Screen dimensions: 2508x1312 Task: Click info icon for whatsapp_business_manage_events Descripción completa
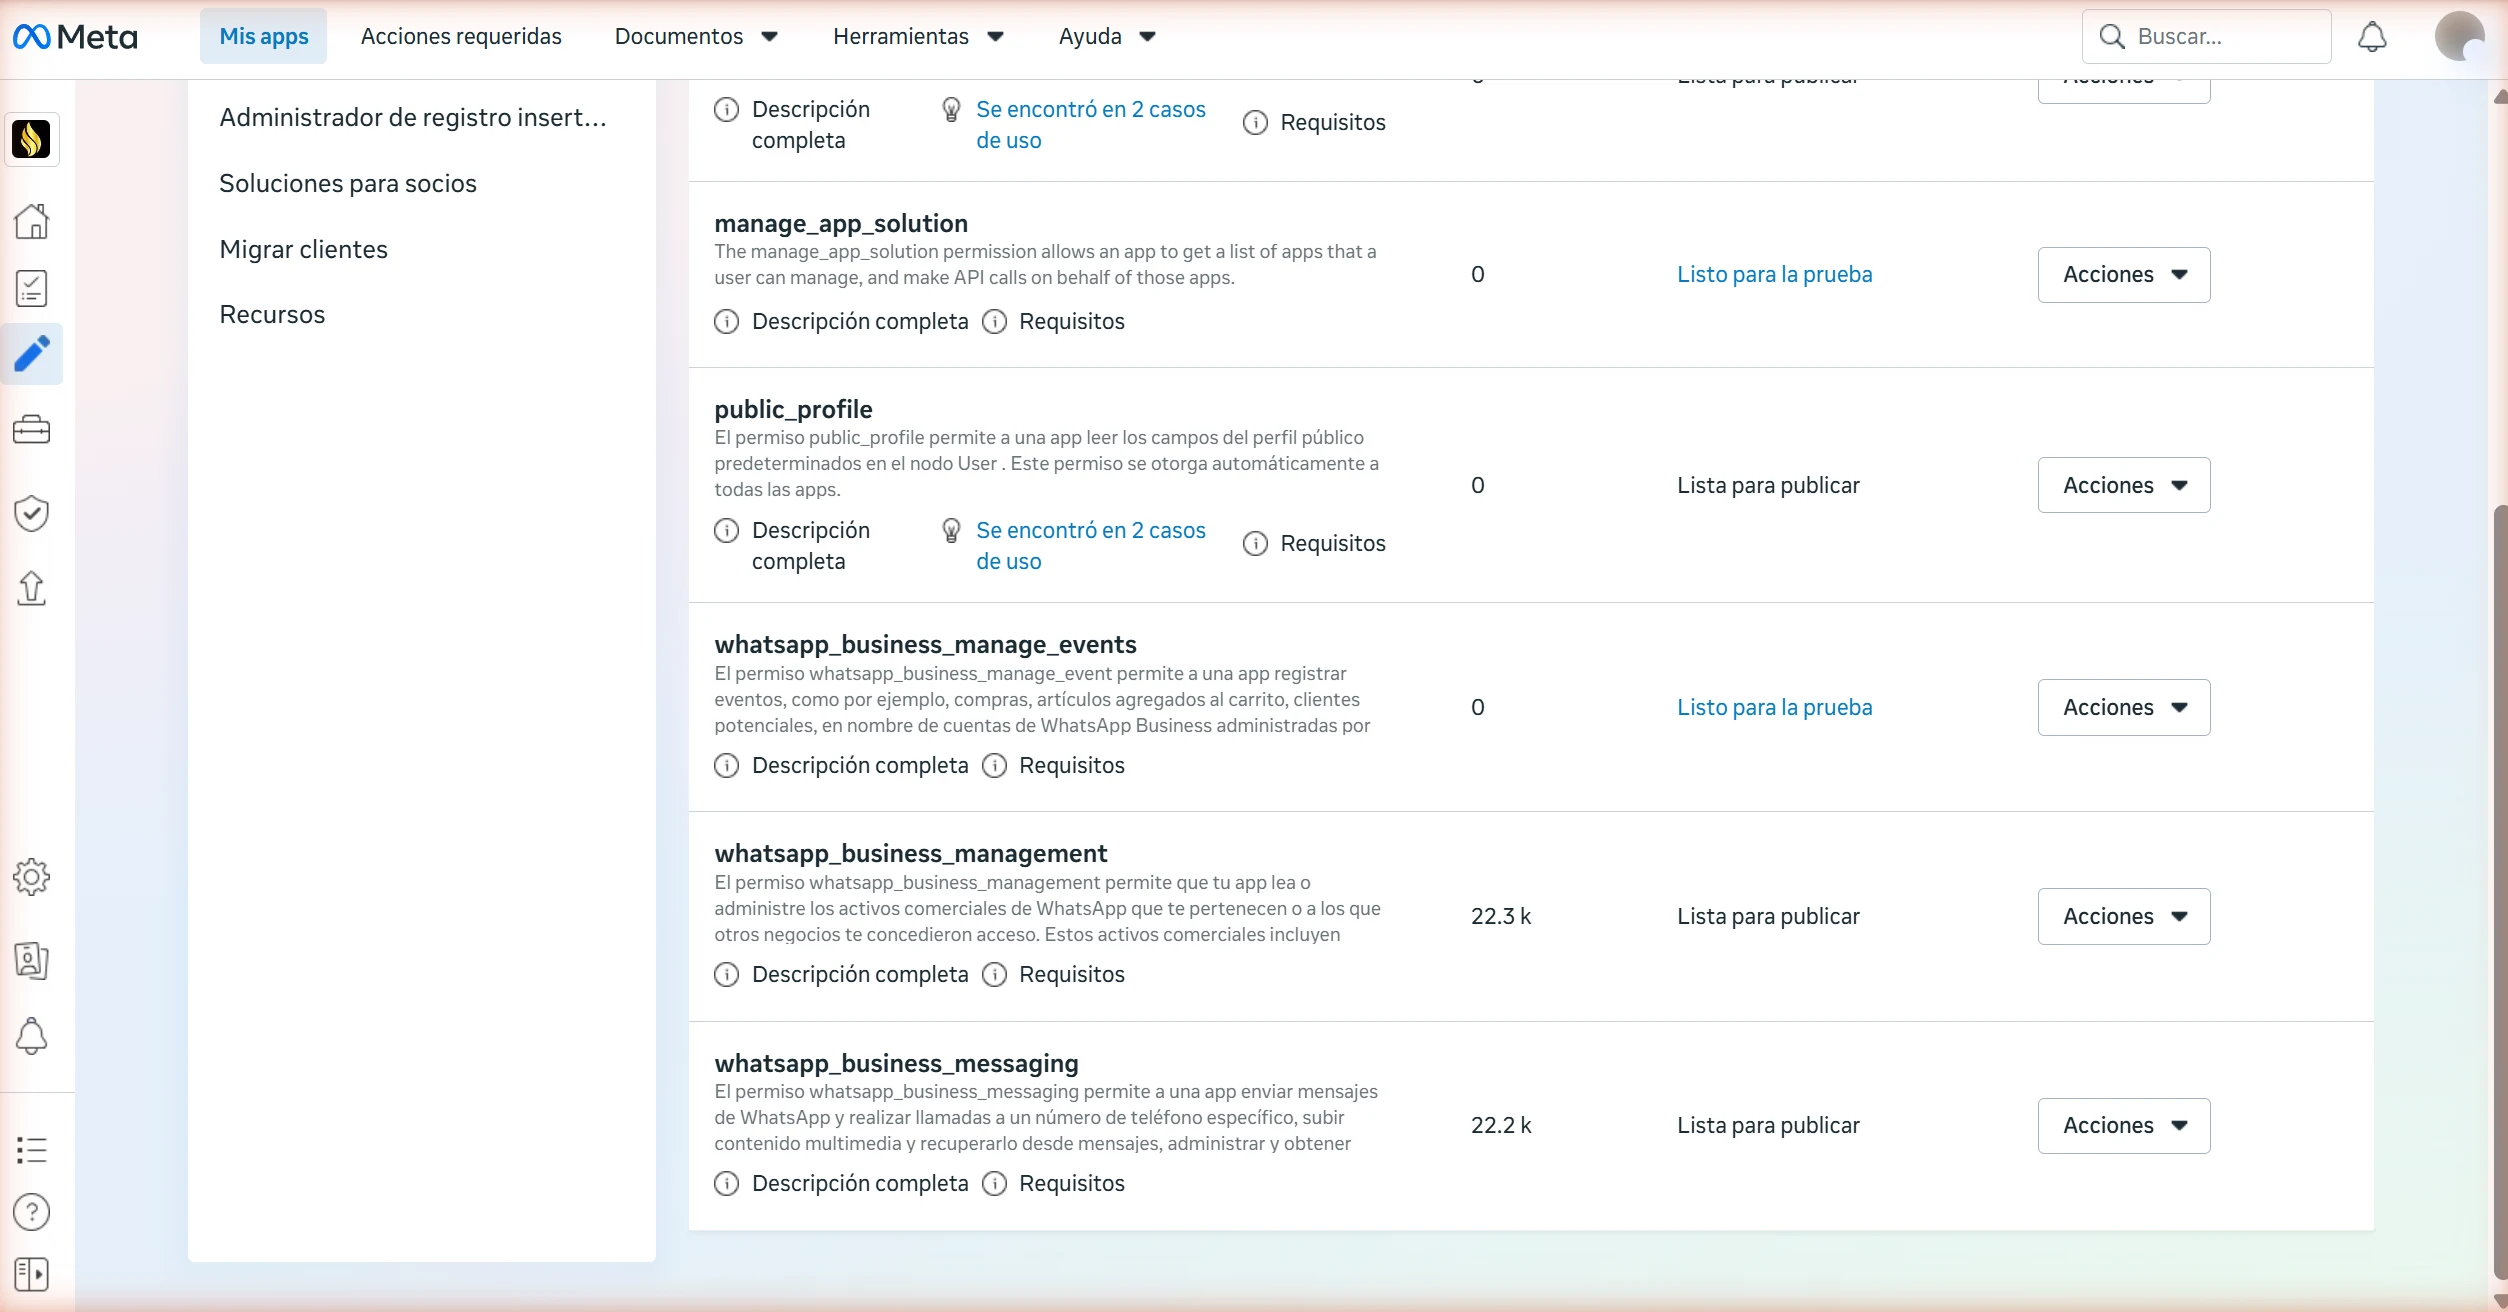point(727,766)
